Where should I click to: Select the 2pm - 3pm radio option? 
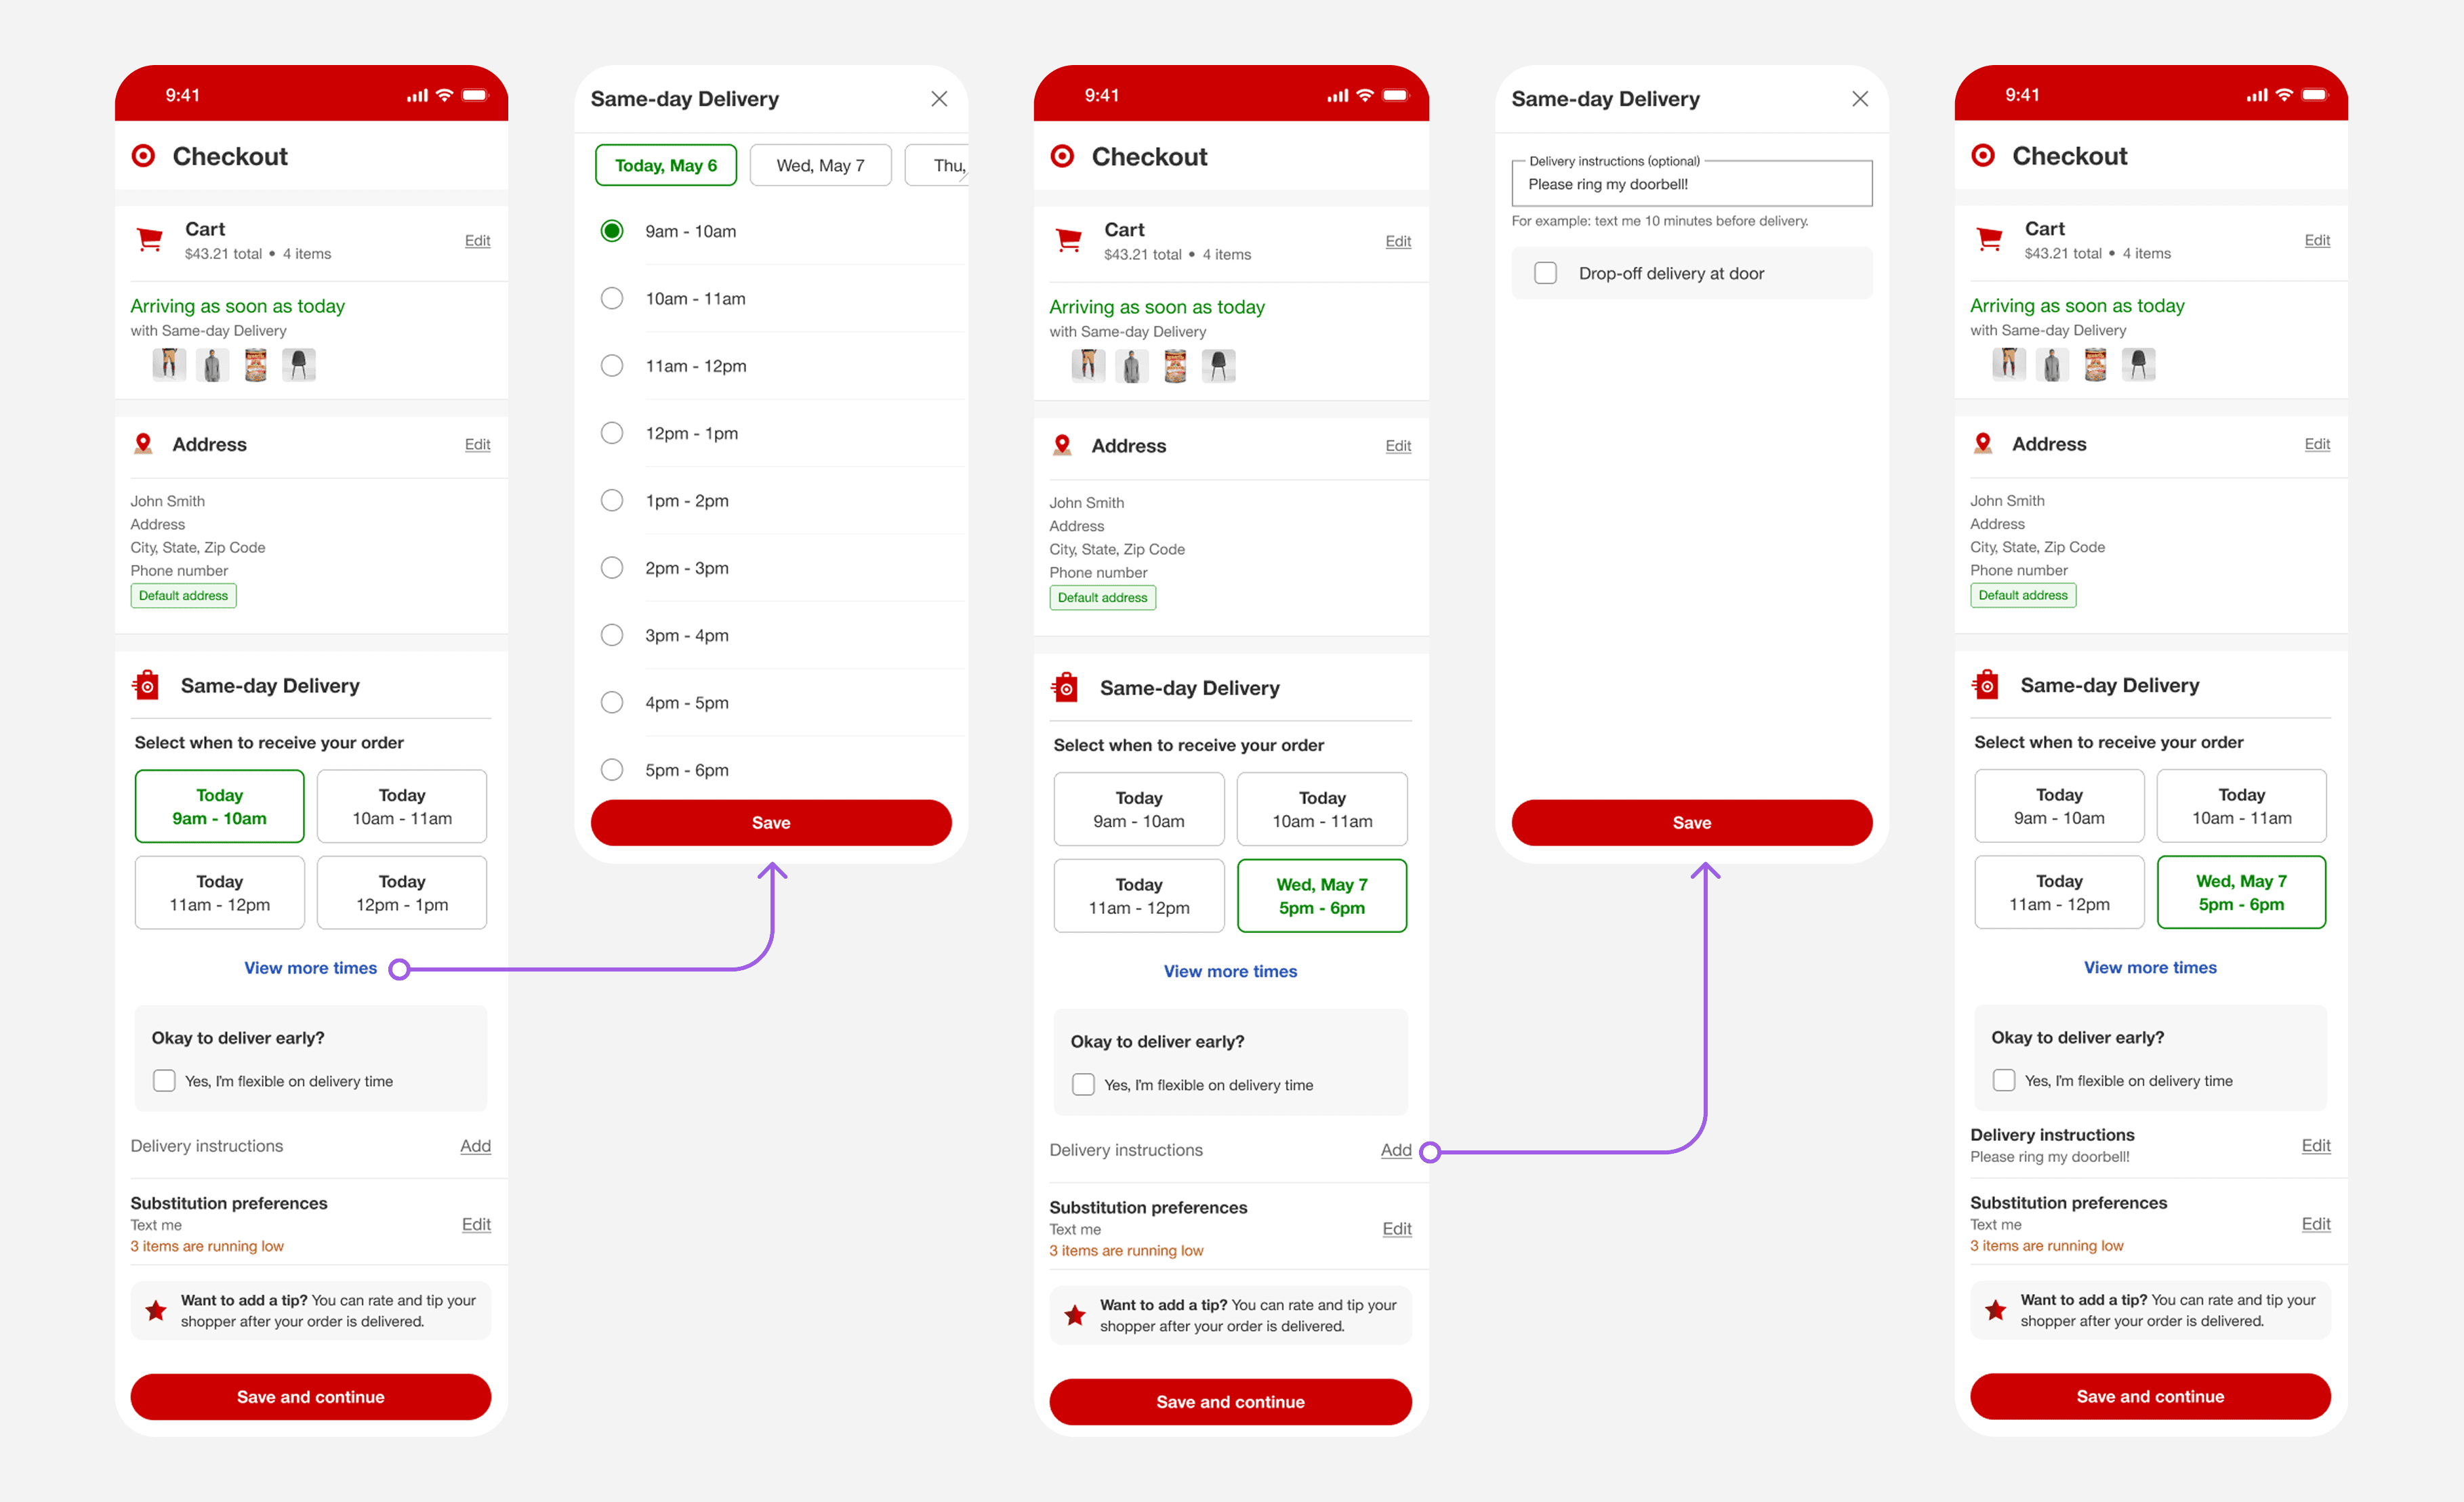click(611, 568)
